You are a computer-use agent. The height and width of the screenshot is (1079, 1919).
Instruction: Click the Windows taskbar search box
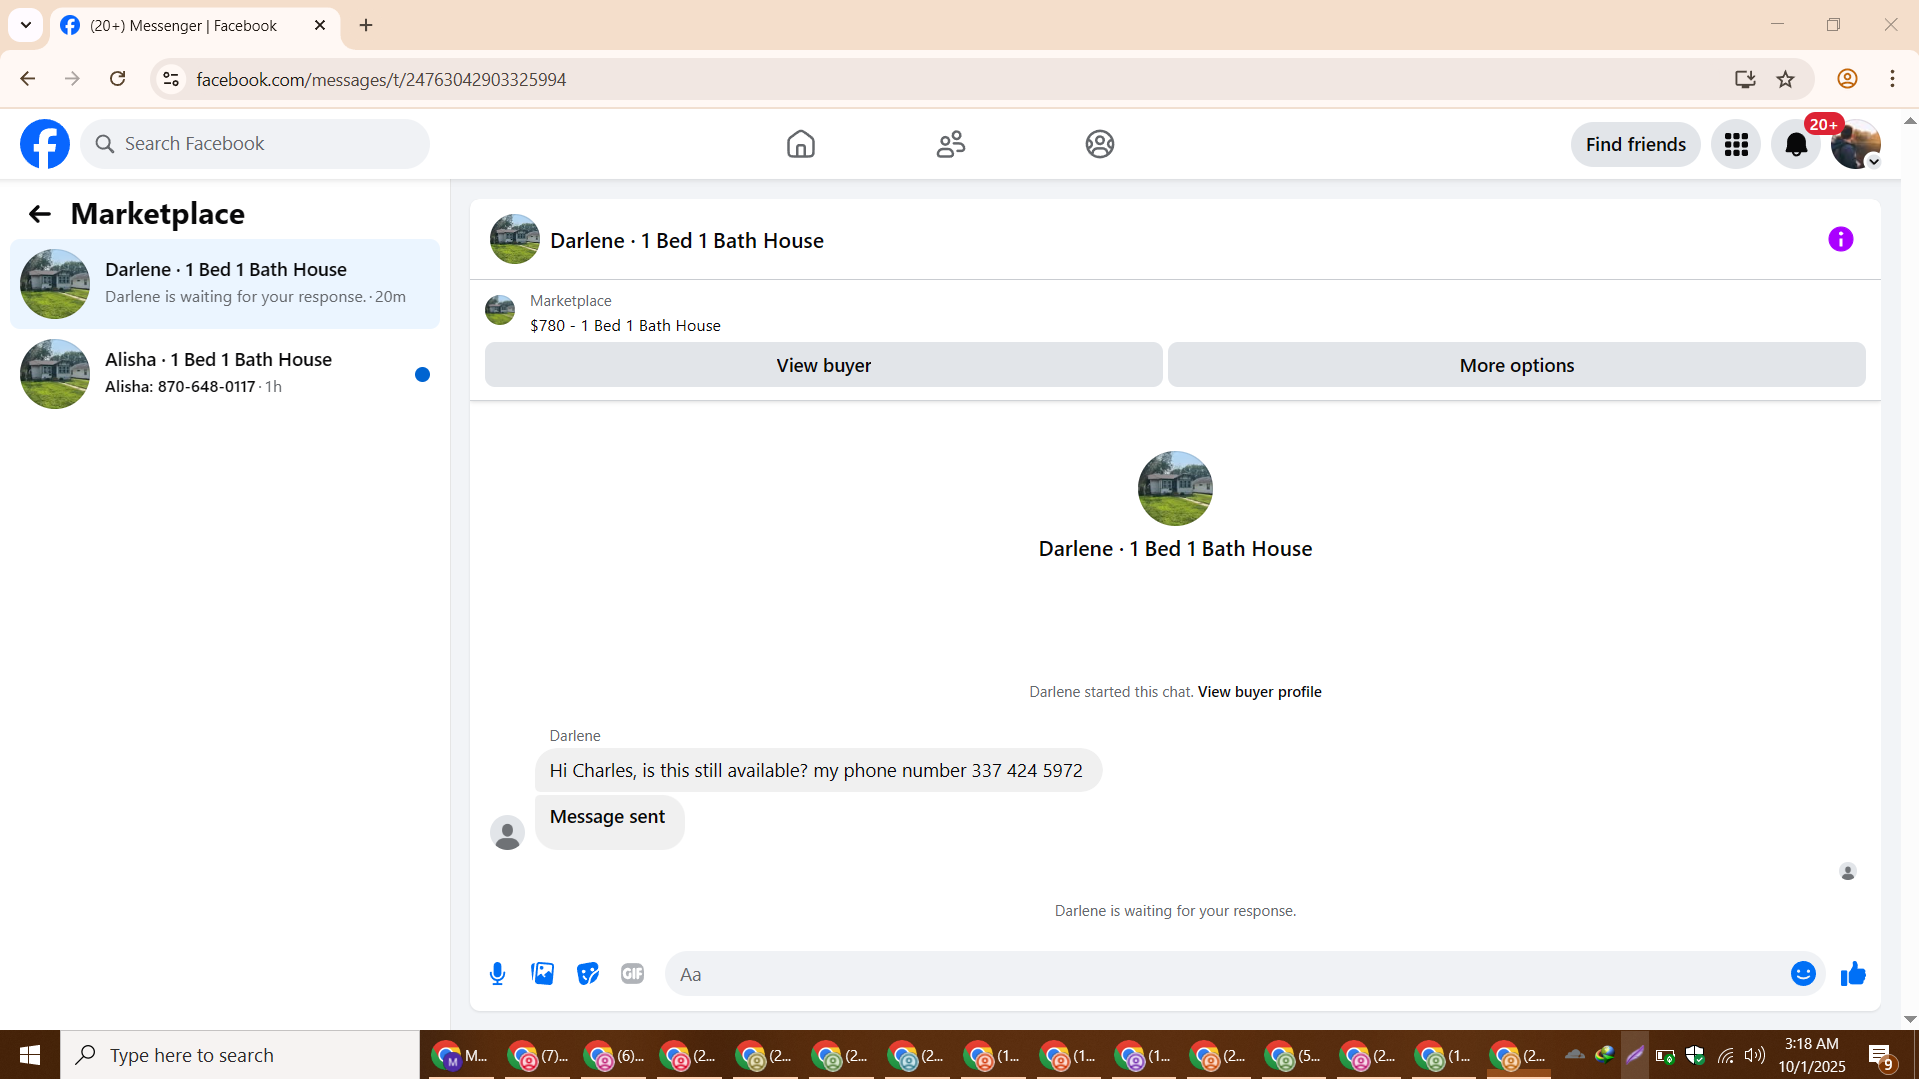pyautogui.click(x=240, y=1055)
